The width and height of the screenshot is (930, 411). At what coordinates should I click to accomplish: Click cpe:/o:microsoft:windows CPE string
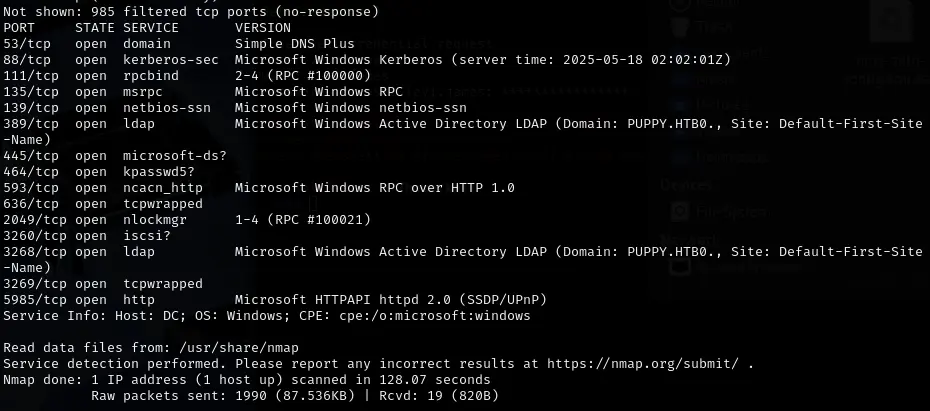tap(435, 316)
